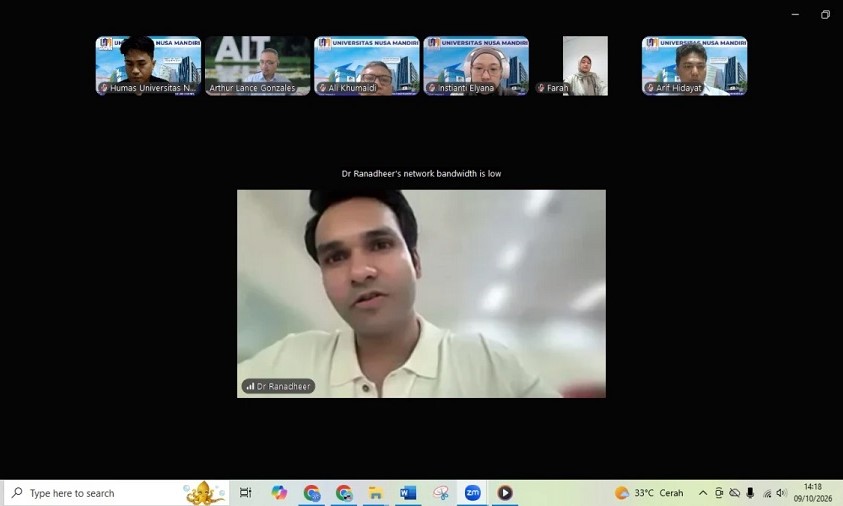This screenshot has width=843, height=506.
Task: Open the Snipping Tool taskbar icon
Action: coord(441,493)
